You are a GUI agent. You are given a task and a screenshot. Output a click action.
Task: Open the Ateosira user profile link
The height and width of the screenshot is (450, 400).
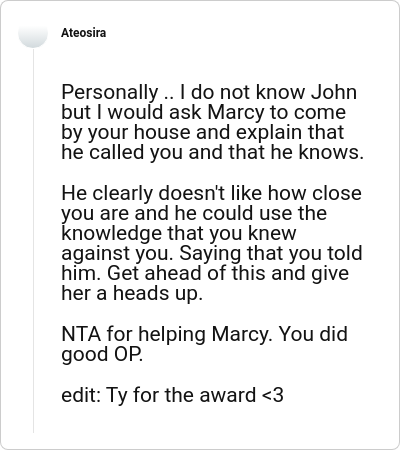84,33
